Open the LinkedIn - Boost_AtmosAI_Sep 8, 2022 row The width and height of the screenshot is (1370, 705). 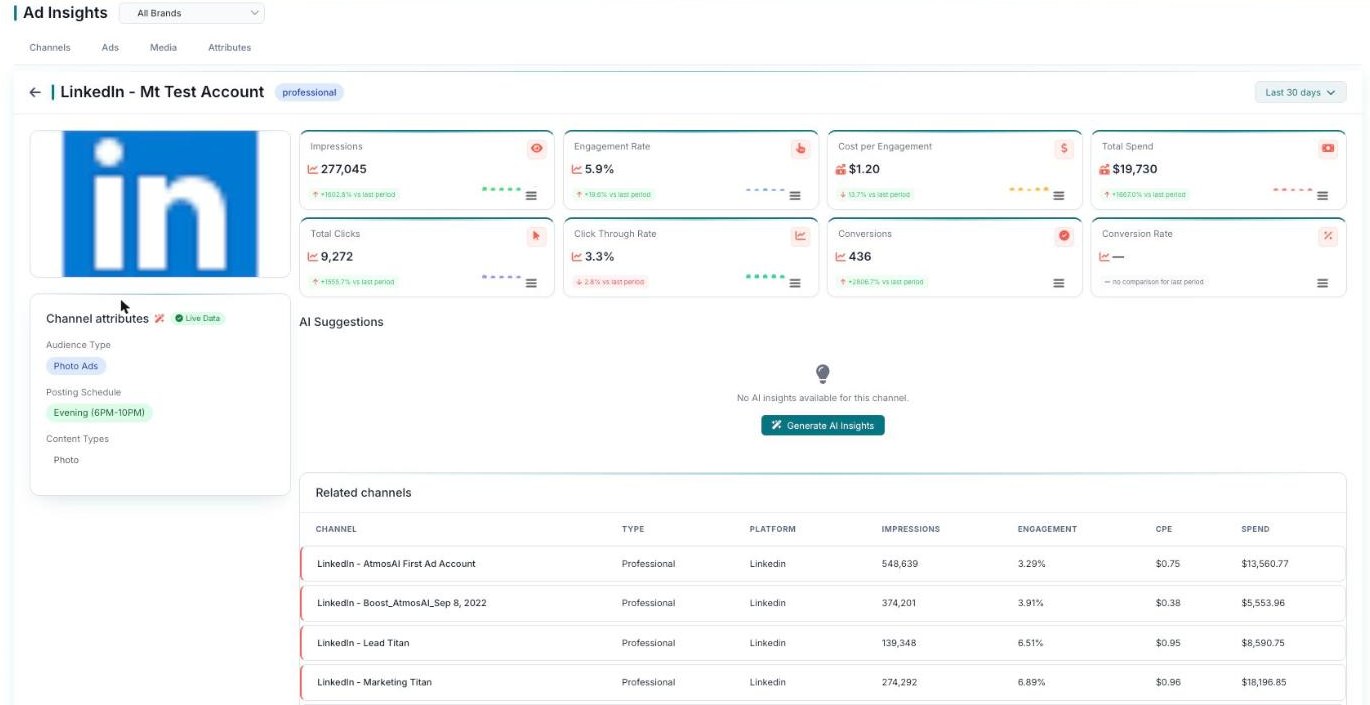[x=823, y=603]
